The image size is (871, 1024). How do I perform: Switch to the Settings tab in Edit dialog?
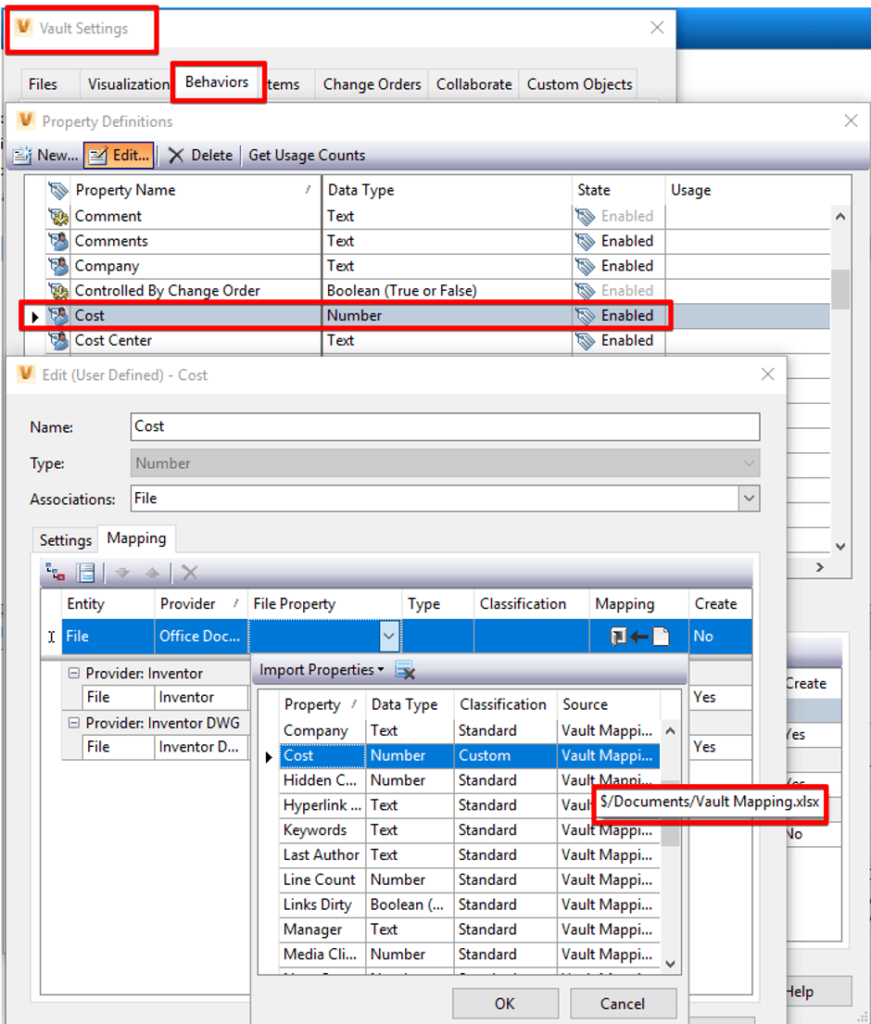point(65,540)
